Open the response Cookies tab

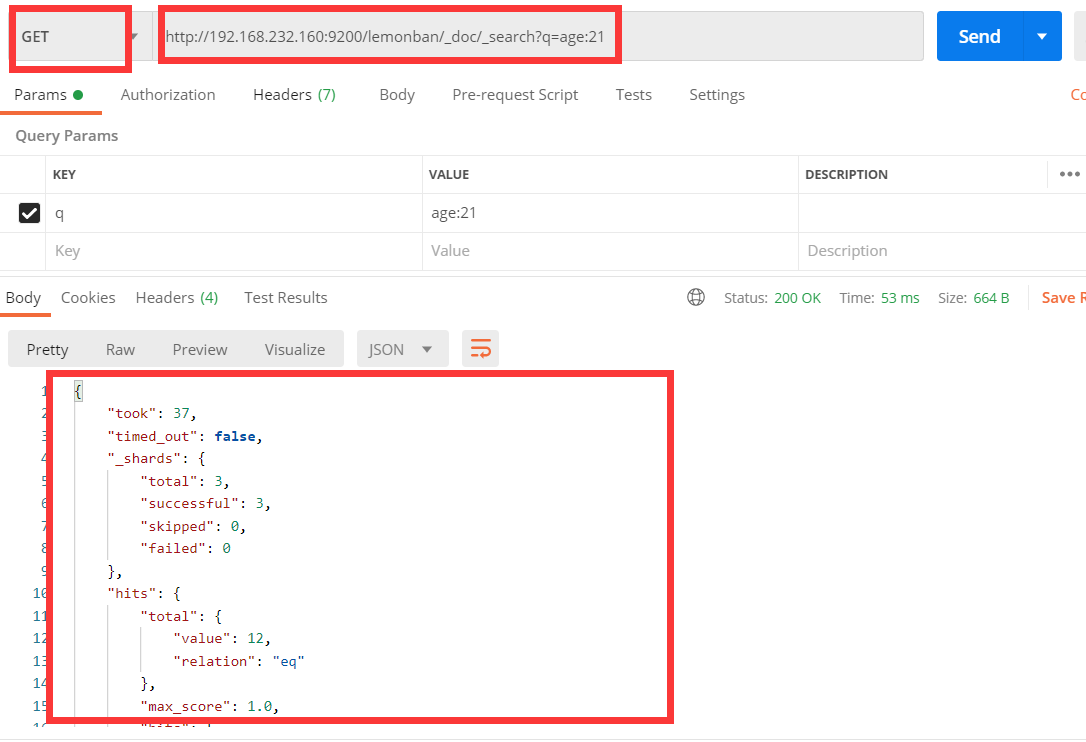coord(88,298)
